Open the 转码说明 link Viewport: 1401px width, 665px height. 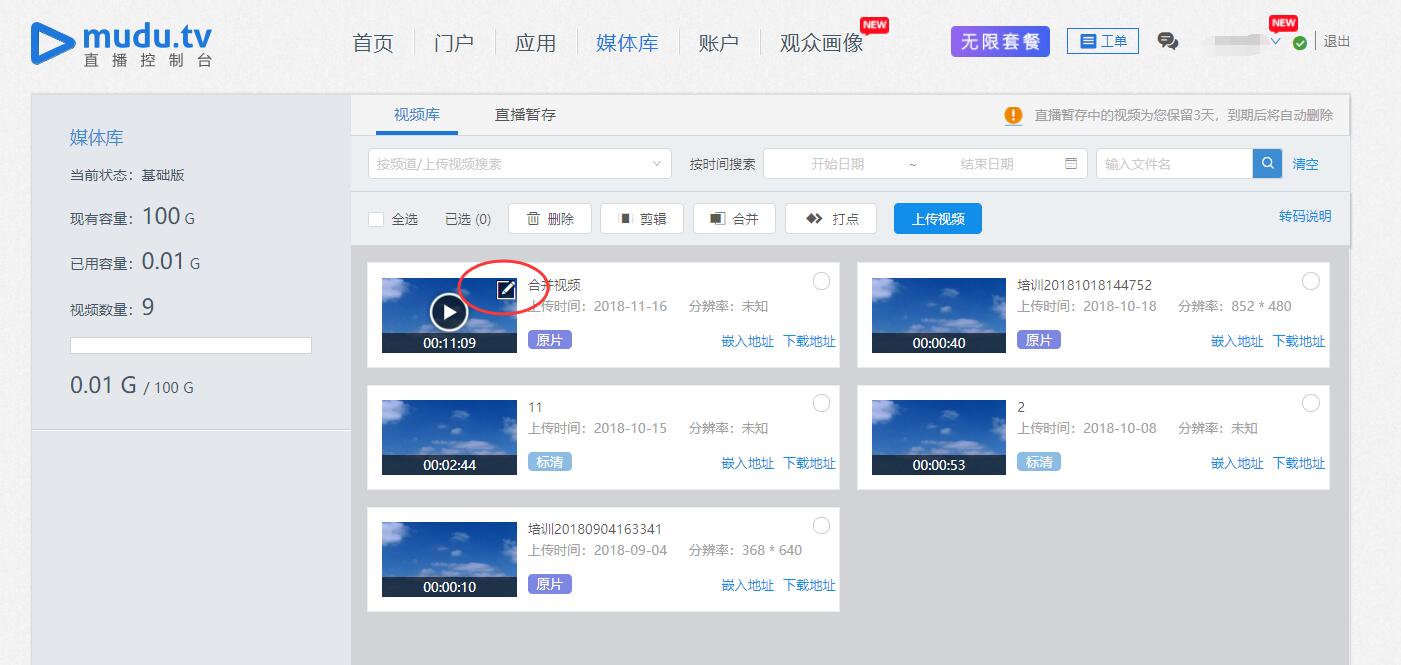[1305, 216]
